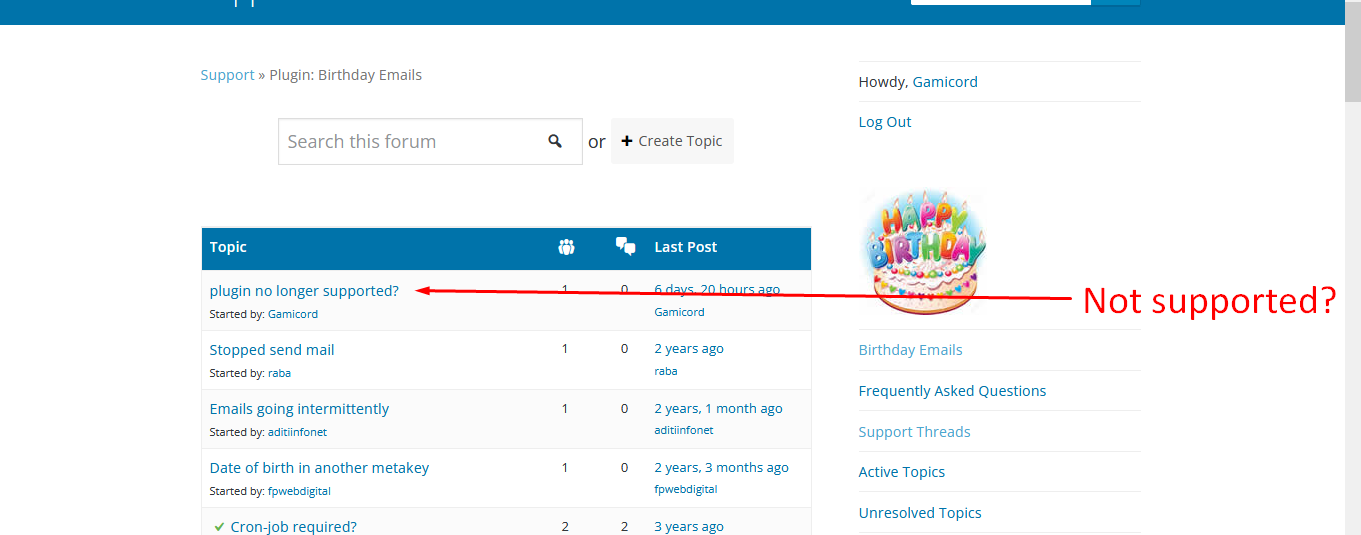
Task: Go to Birthday Emails plugin page
Action: [910, 350]
